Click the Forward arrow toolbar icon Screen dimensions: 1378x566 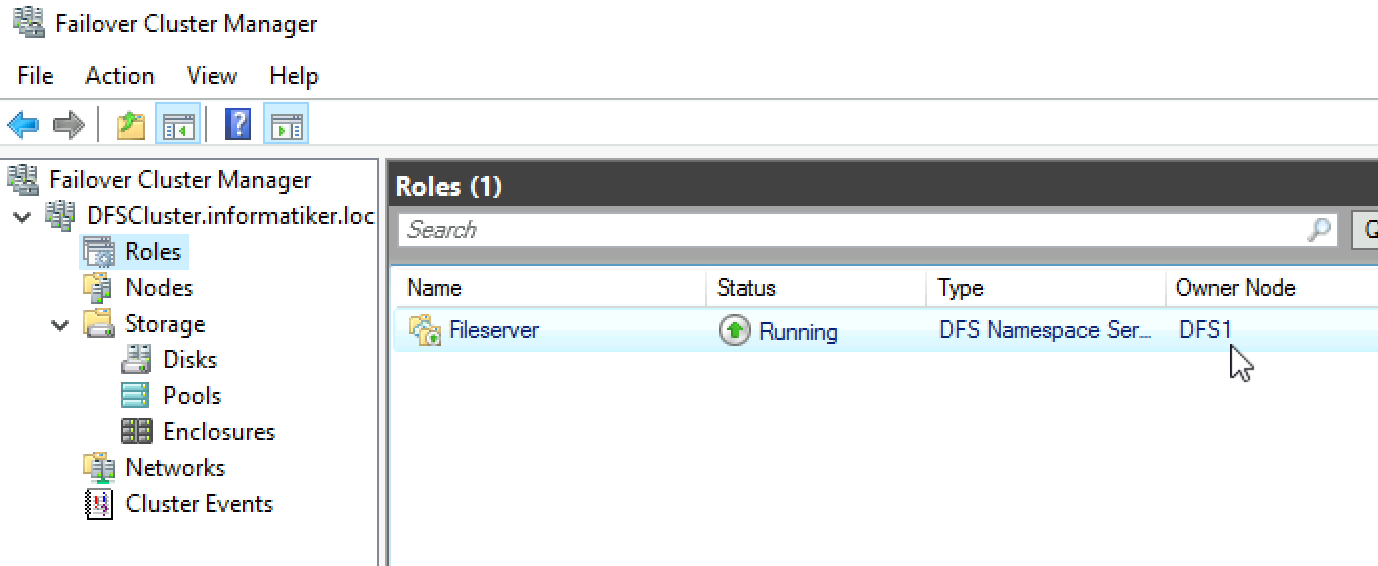click(68, 125)
